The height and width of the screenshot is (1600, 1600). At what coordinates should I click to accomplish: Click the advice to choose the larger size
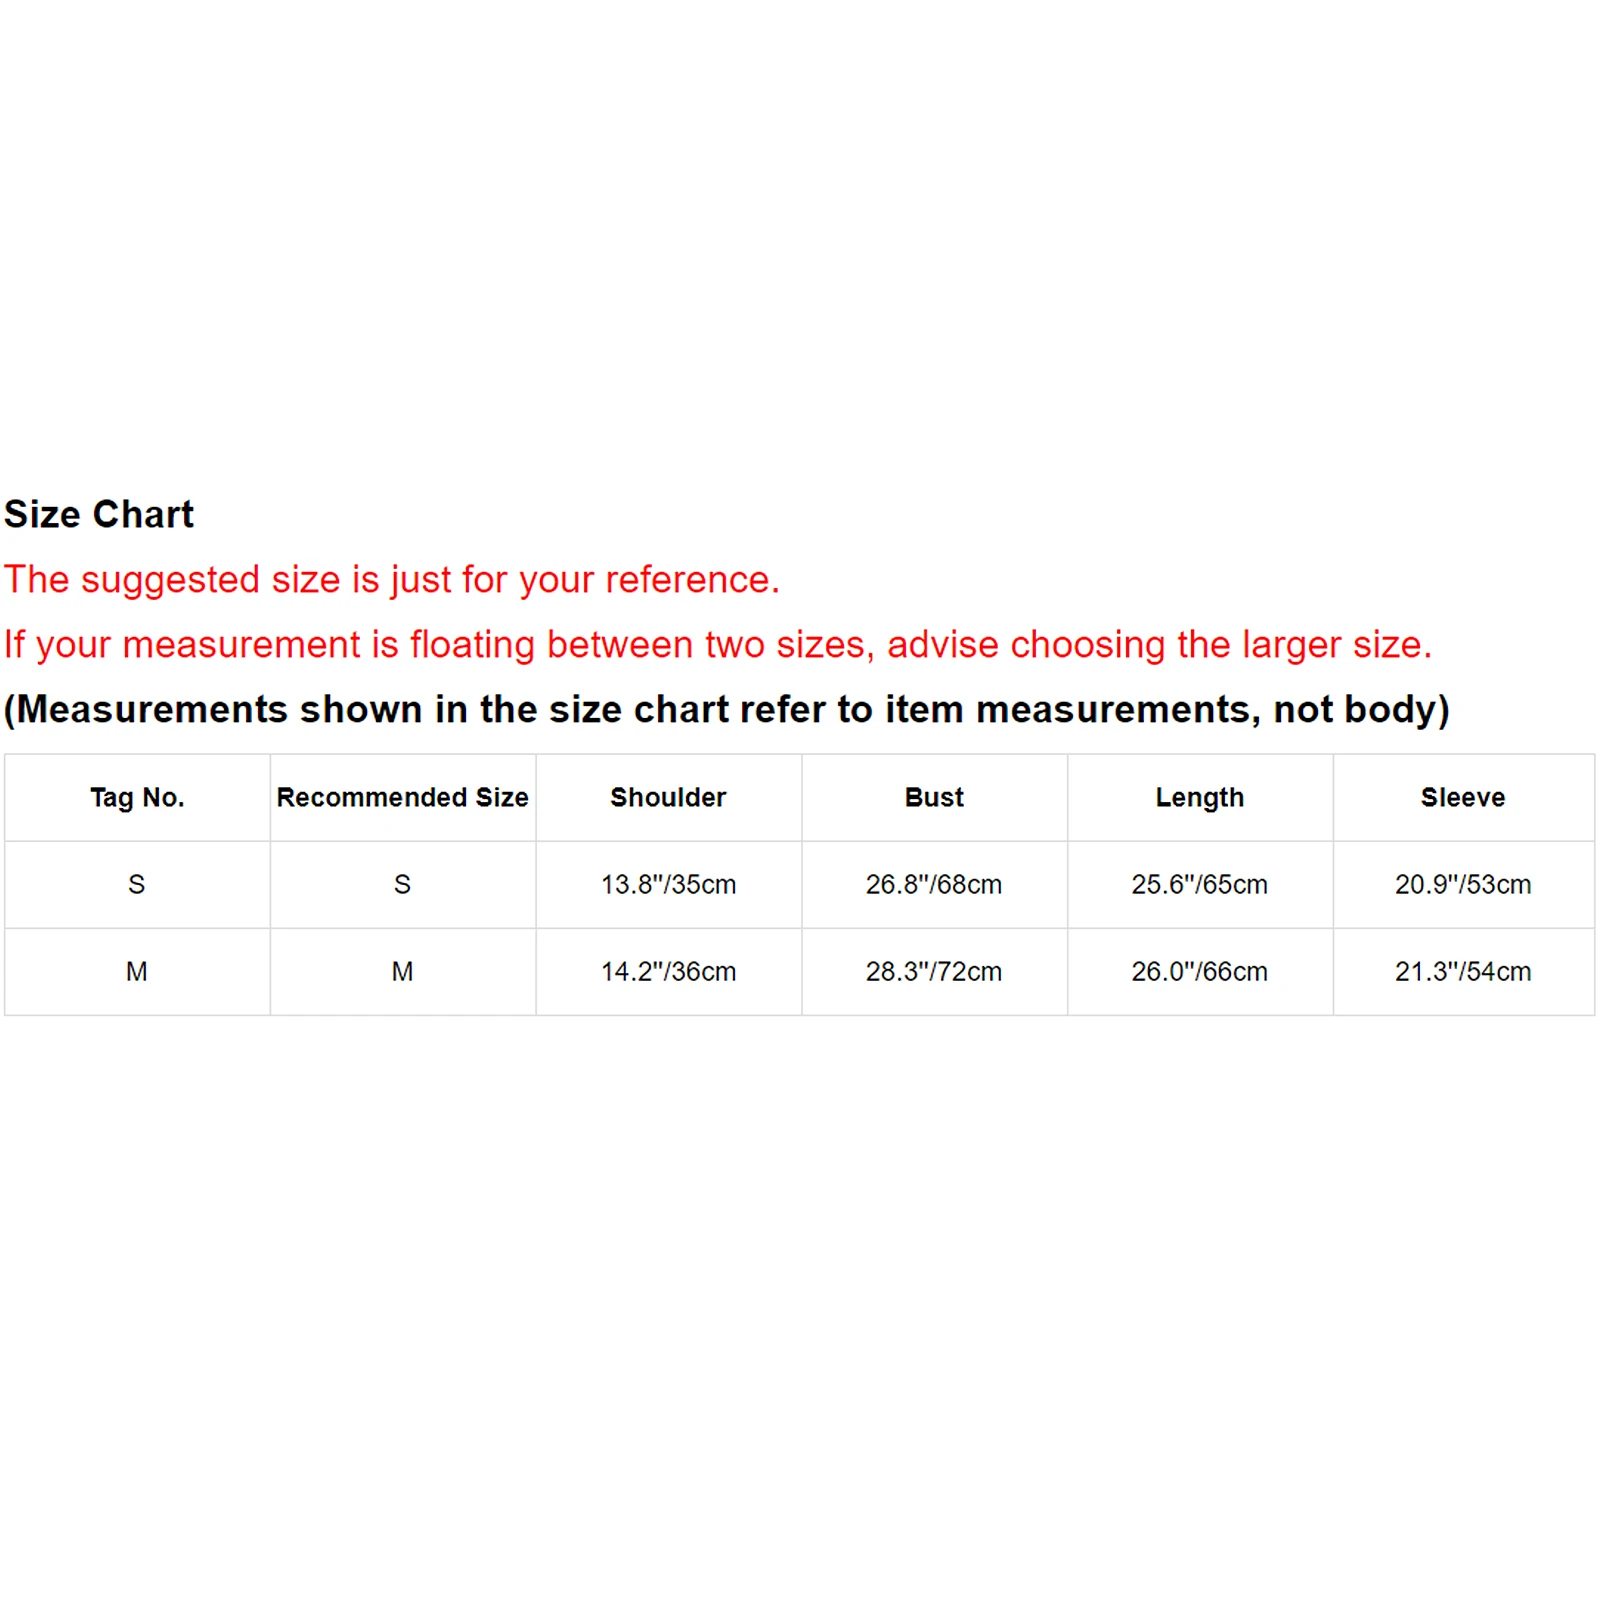coord(717,645)
